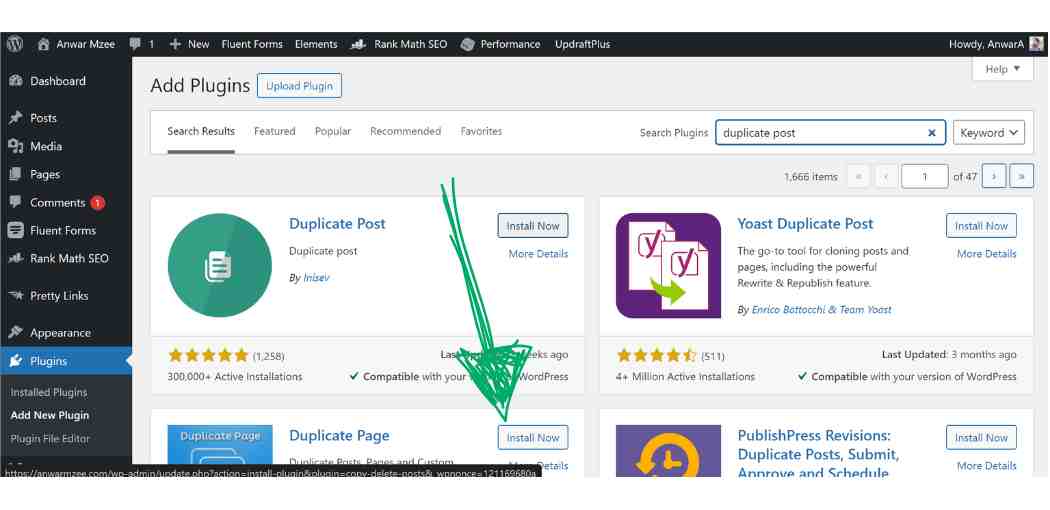Open the Yoast Duplicate Post title link
Screen dimensions: 1050x510
coord(806,224)
